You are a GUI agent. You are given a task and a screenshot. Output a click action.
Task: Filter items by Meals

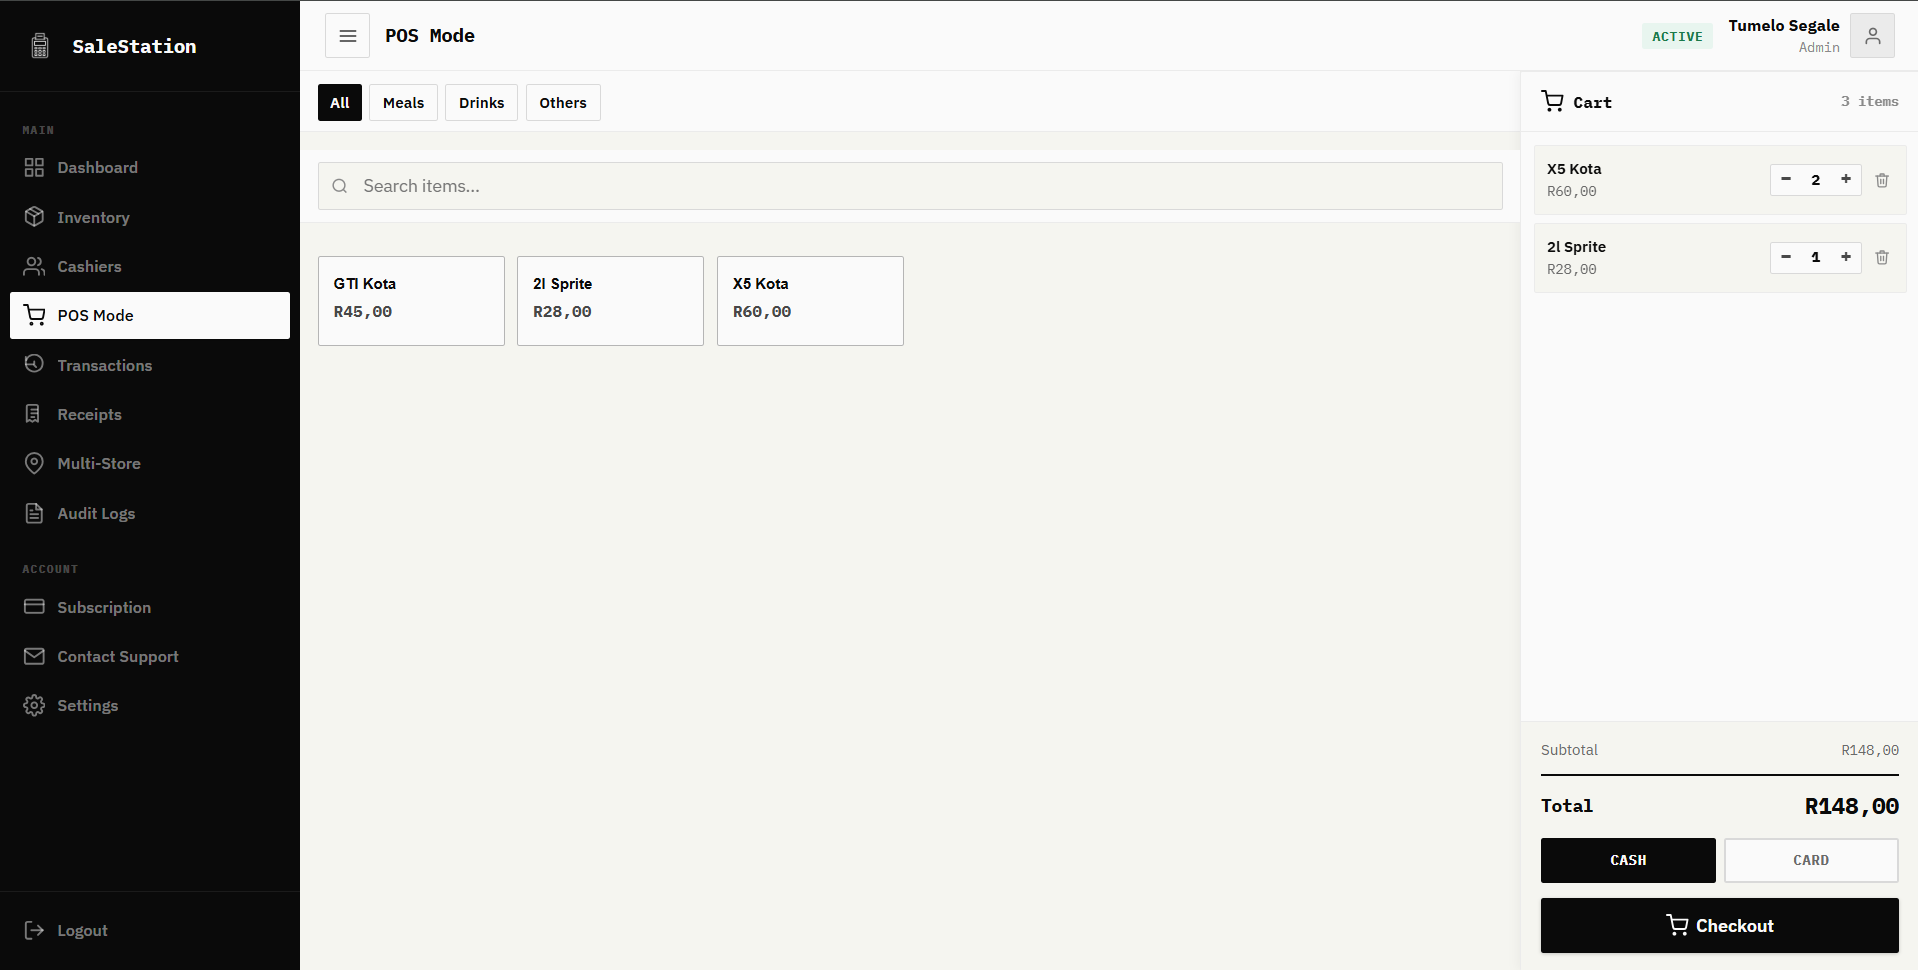pyautogui.click(x=403, y=102)
